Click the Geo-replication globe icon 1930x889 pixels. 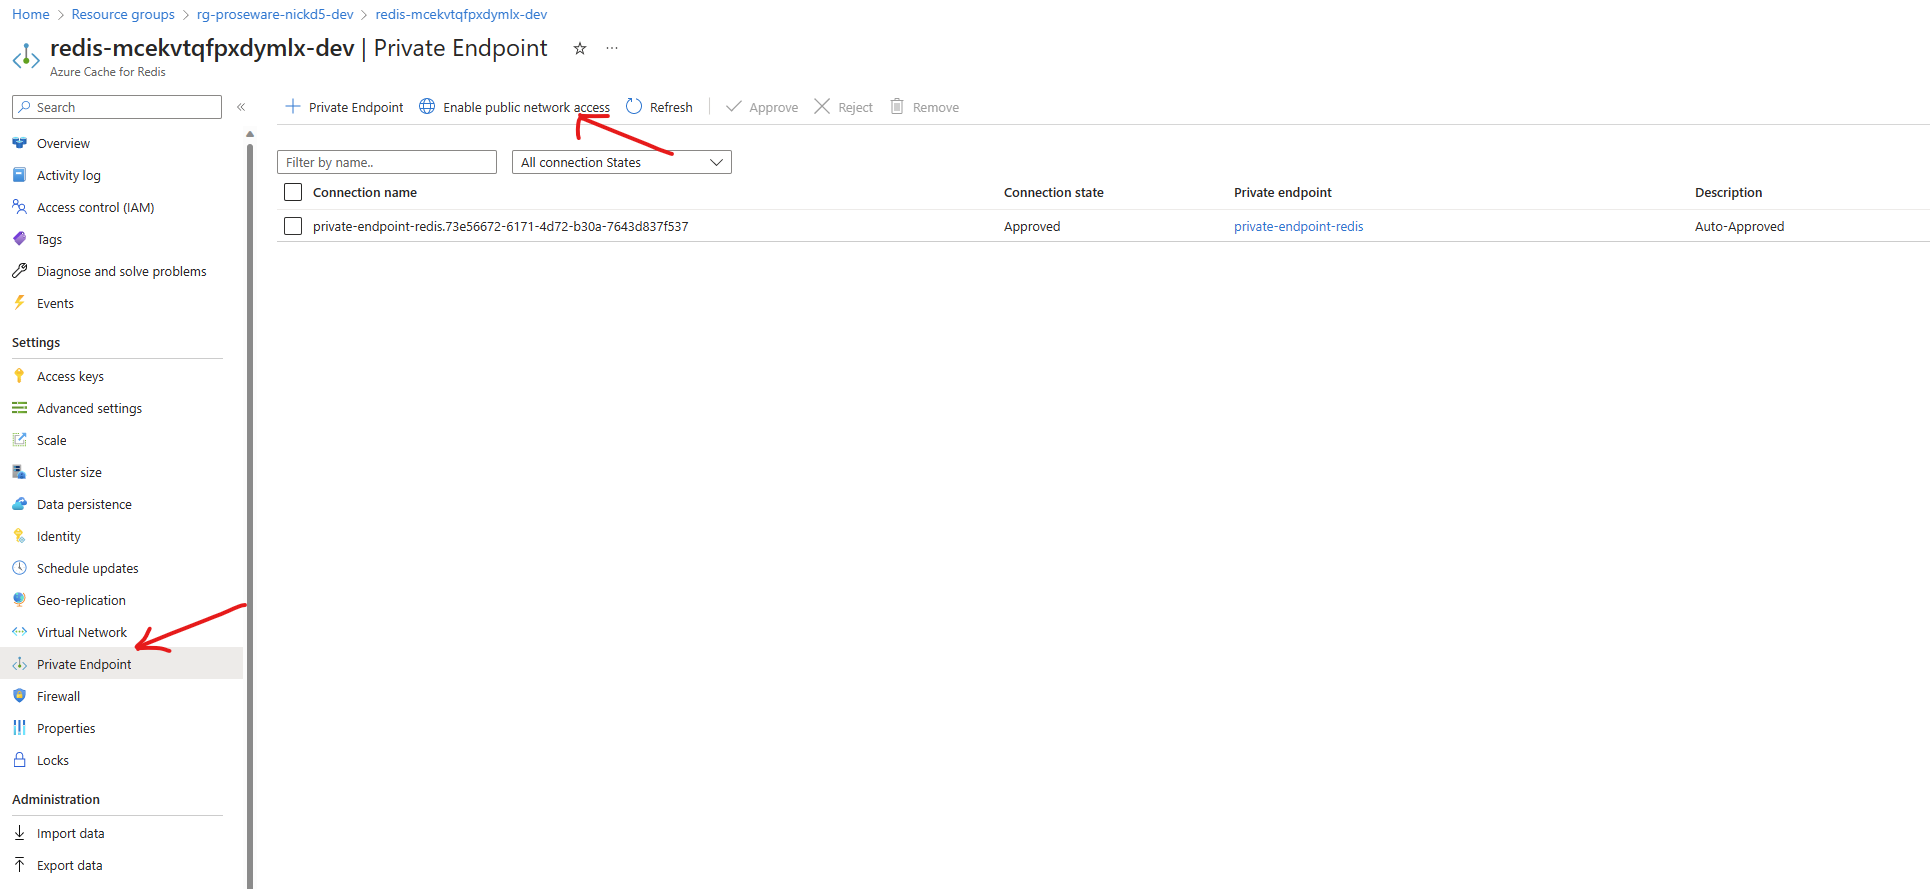pyautogui.click(x=19, y=600)
